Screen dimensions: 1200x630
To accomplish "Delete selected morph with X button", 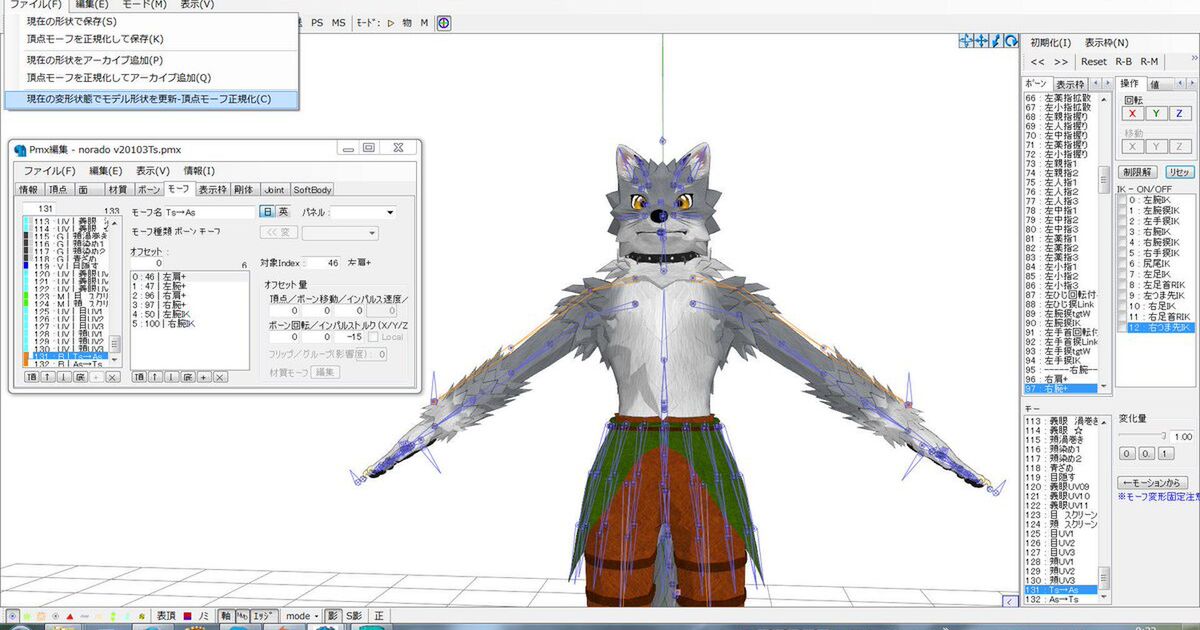I will point(112,377).
